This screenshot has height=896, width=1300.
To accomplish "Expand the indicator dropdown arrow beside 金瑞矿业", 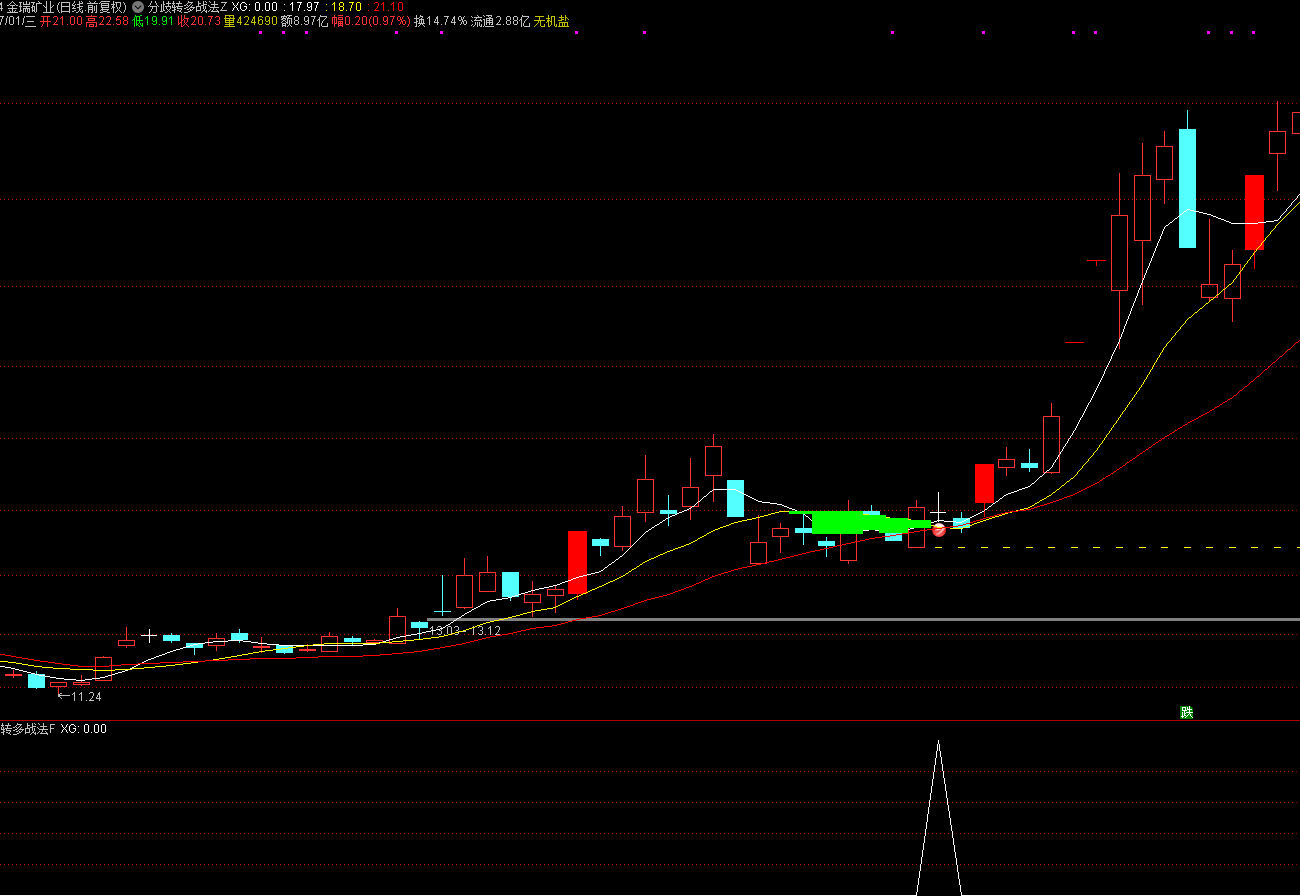I will coord(138,7).
